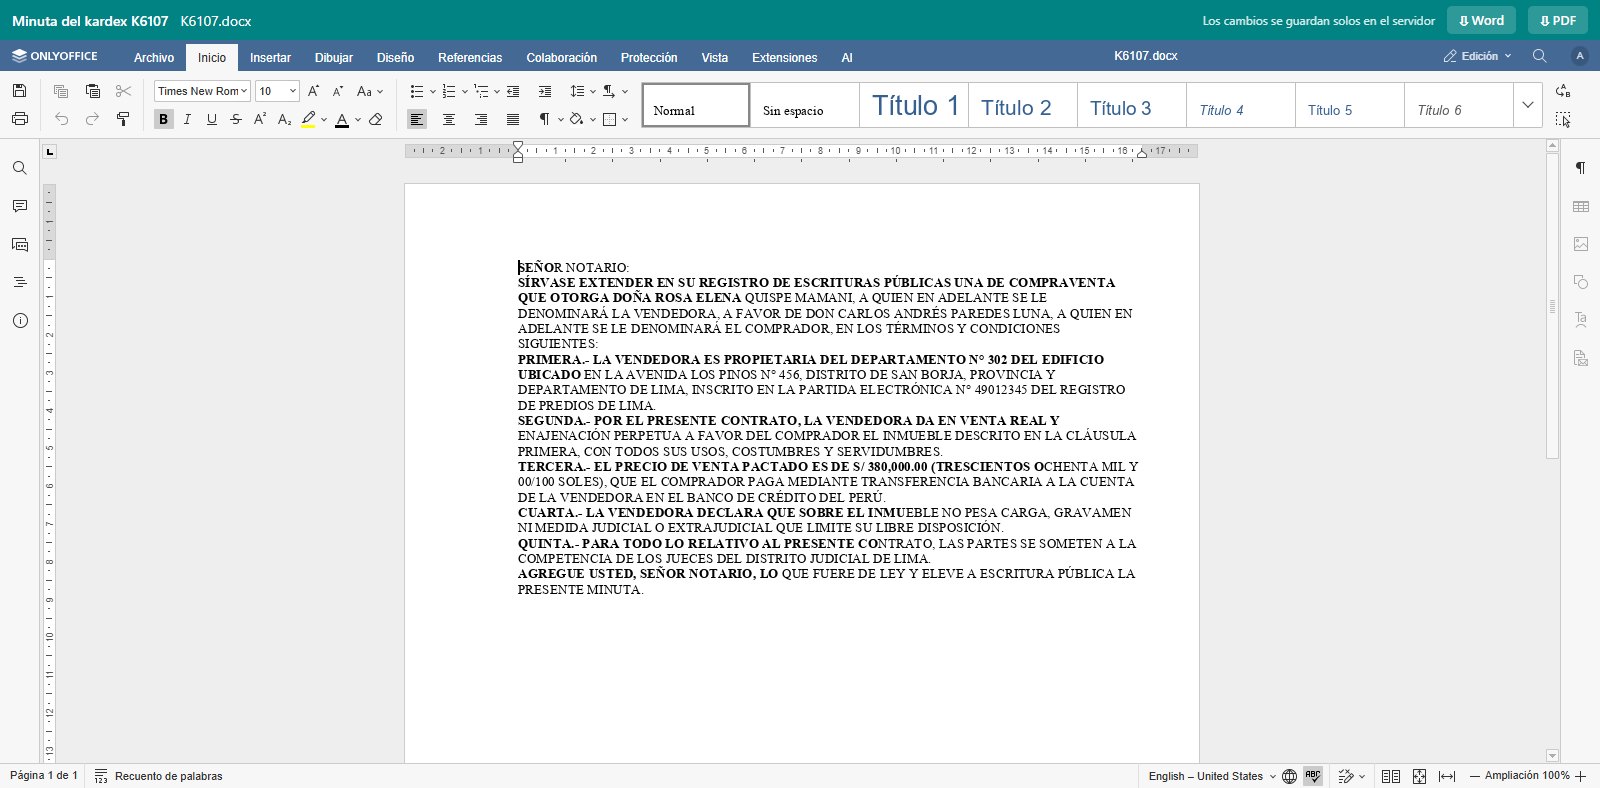Screen dimensions: 1600x788
Task: Download the document as Word
Action: 1481,20
